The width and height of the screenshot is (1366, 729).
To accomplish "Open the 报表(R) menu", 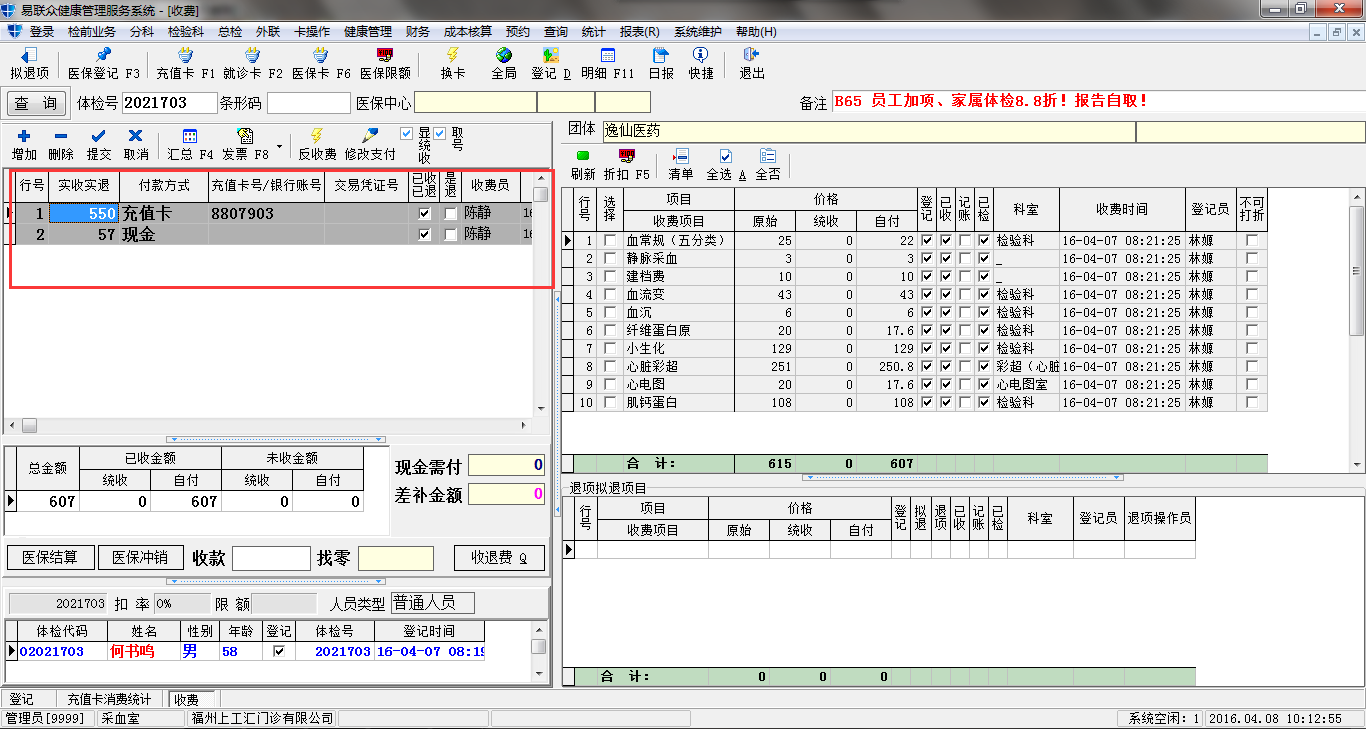I will [640, 32].
